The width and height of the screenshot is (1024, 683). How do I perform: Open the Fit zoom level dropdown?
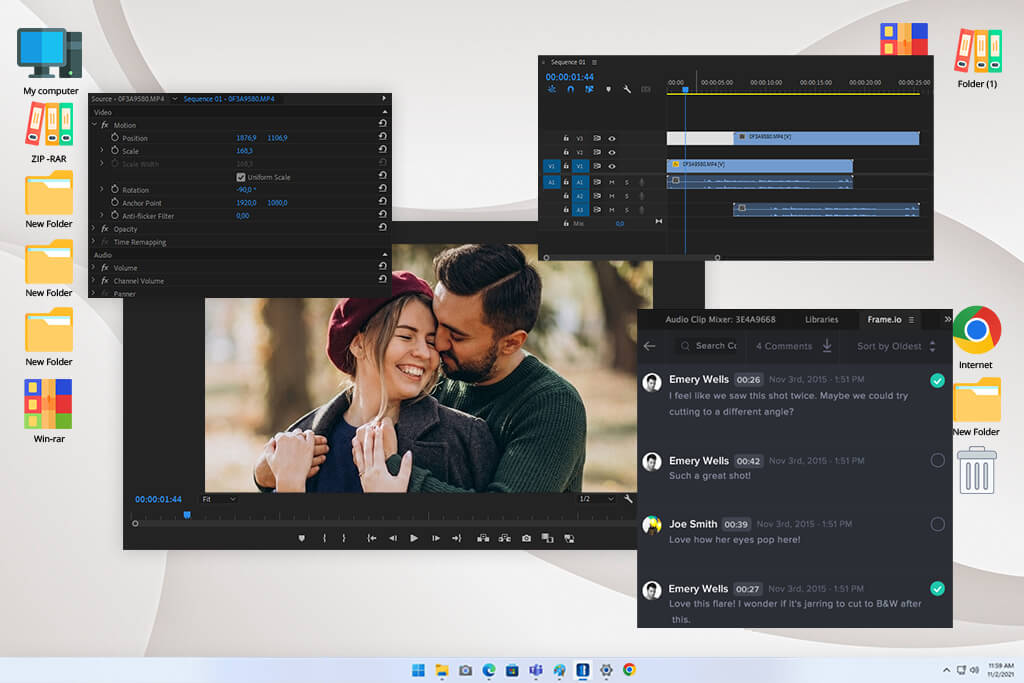coord(219,499)
